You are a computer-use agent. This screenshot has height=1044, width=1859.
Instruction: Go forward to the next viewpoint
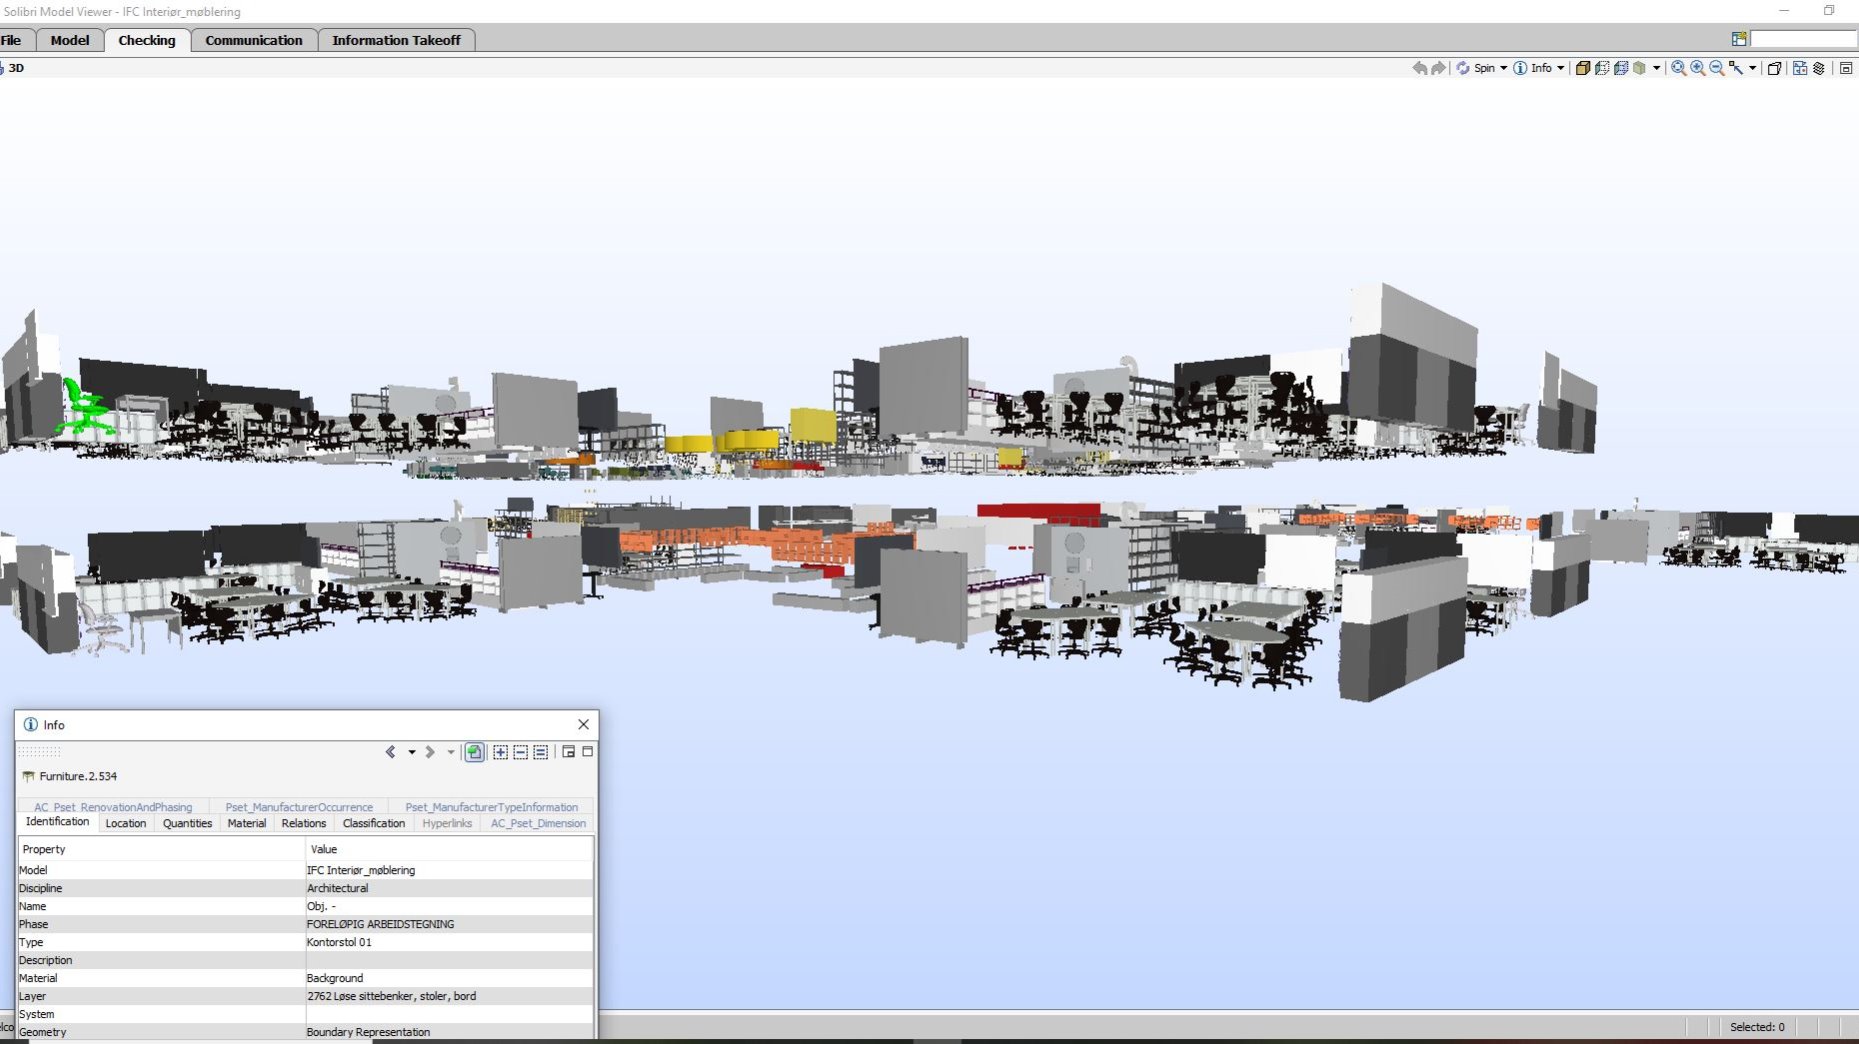pos(1438,68)
